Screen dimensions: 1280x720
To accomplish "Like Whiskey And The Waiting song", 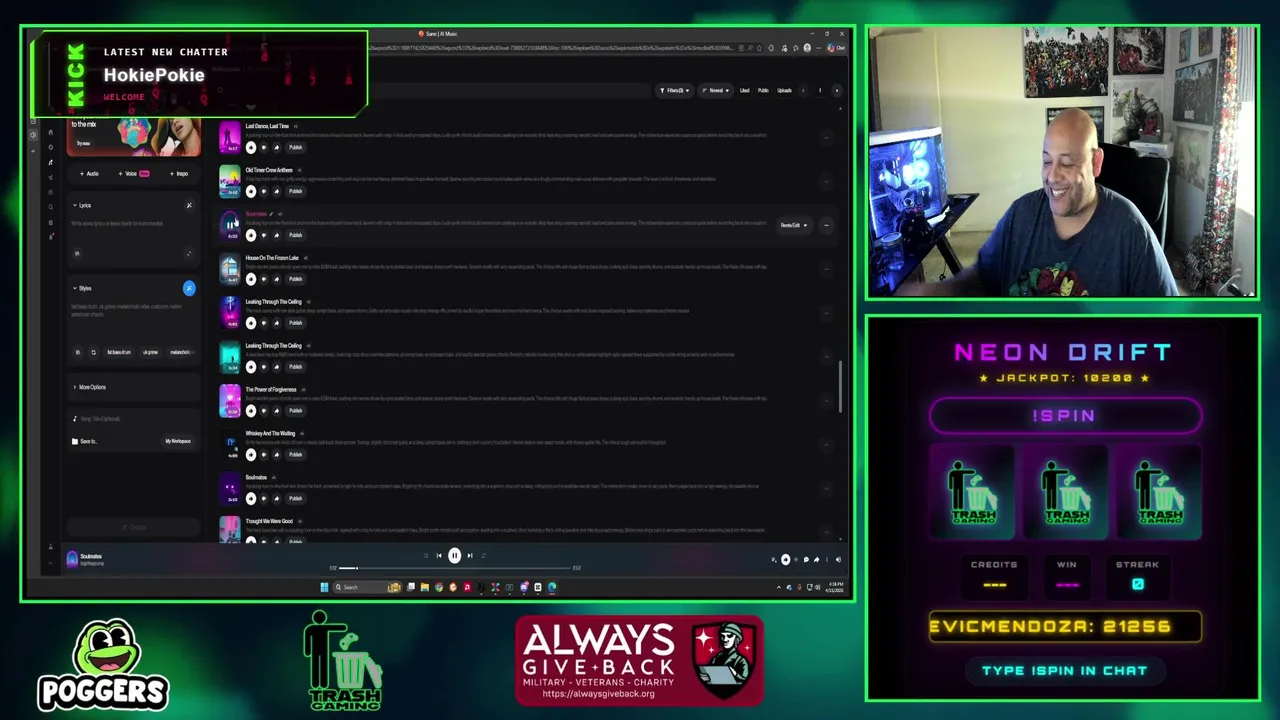I will coord(251,454).
